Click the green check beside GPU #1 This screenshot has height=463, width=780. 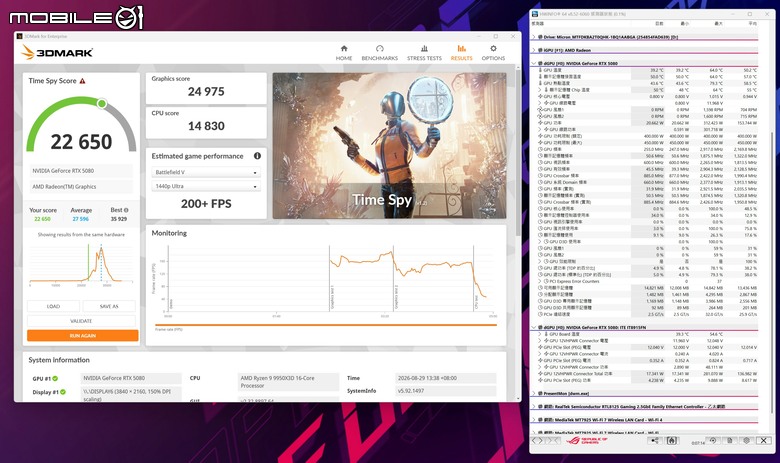pyautogui.click(x=55, y=378)
